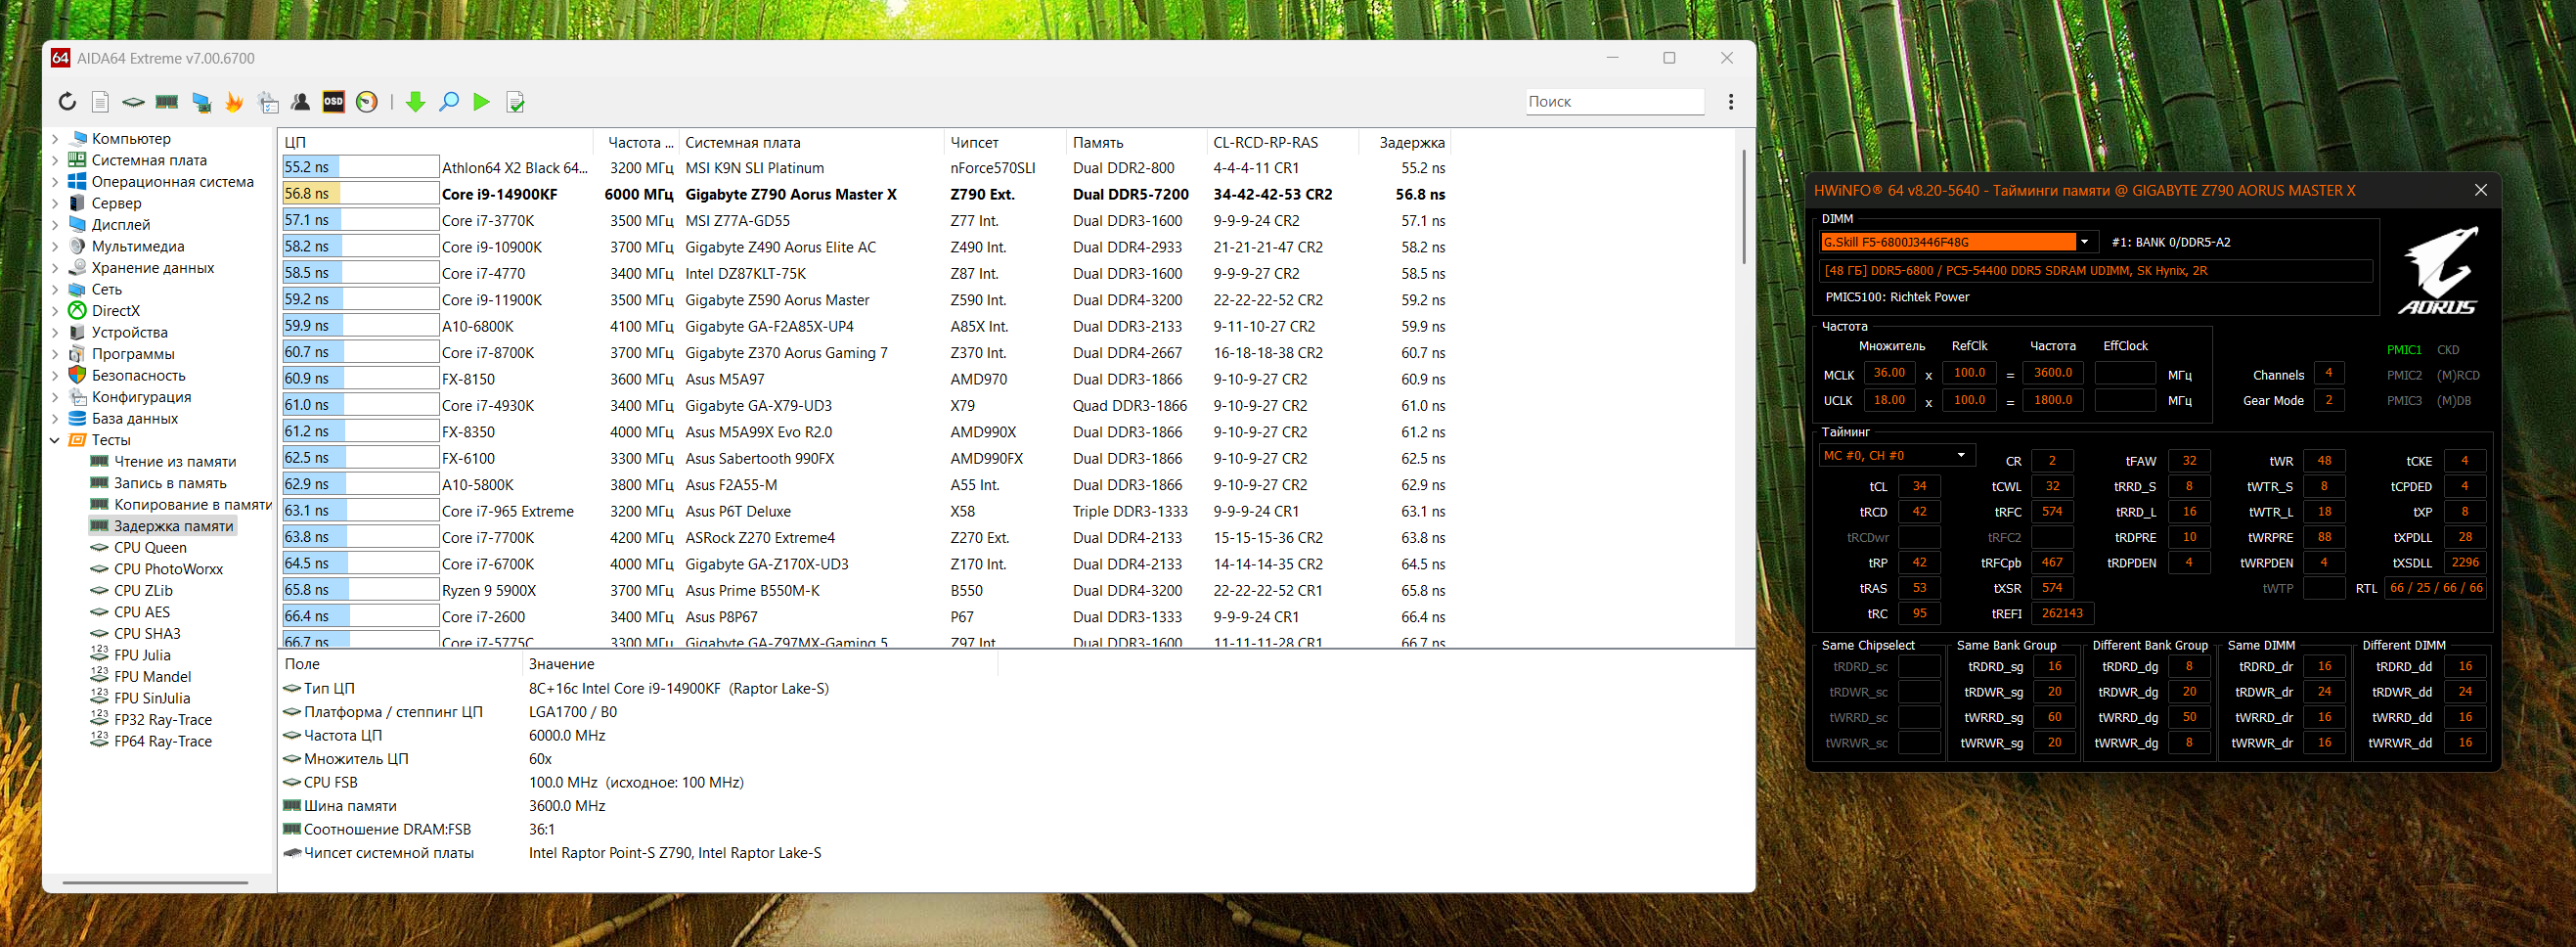
Task: Open the monitor diagnostics toolbar icon
Action: pyautogui.click(x=201, y=101)
